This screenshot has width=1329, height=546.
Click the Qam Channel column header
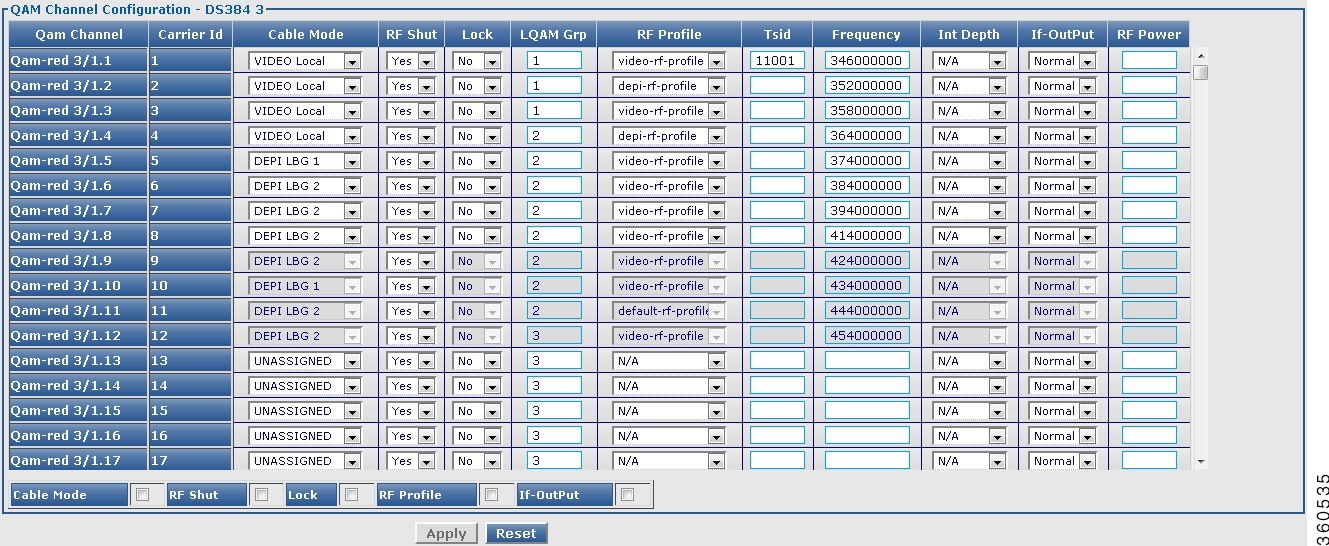click(x=78, y=34)
